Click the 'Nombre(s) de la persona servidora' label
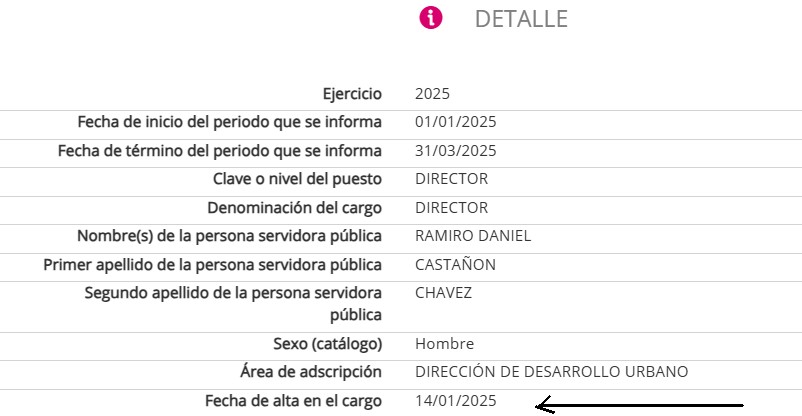The image size is (802, 416). coord(230,236)
